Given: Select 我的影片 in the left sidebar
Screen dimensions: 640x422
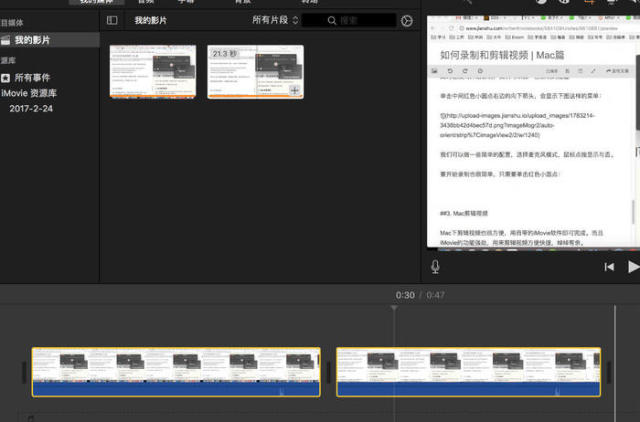Looking at the screenshot, I should [49, 40].
